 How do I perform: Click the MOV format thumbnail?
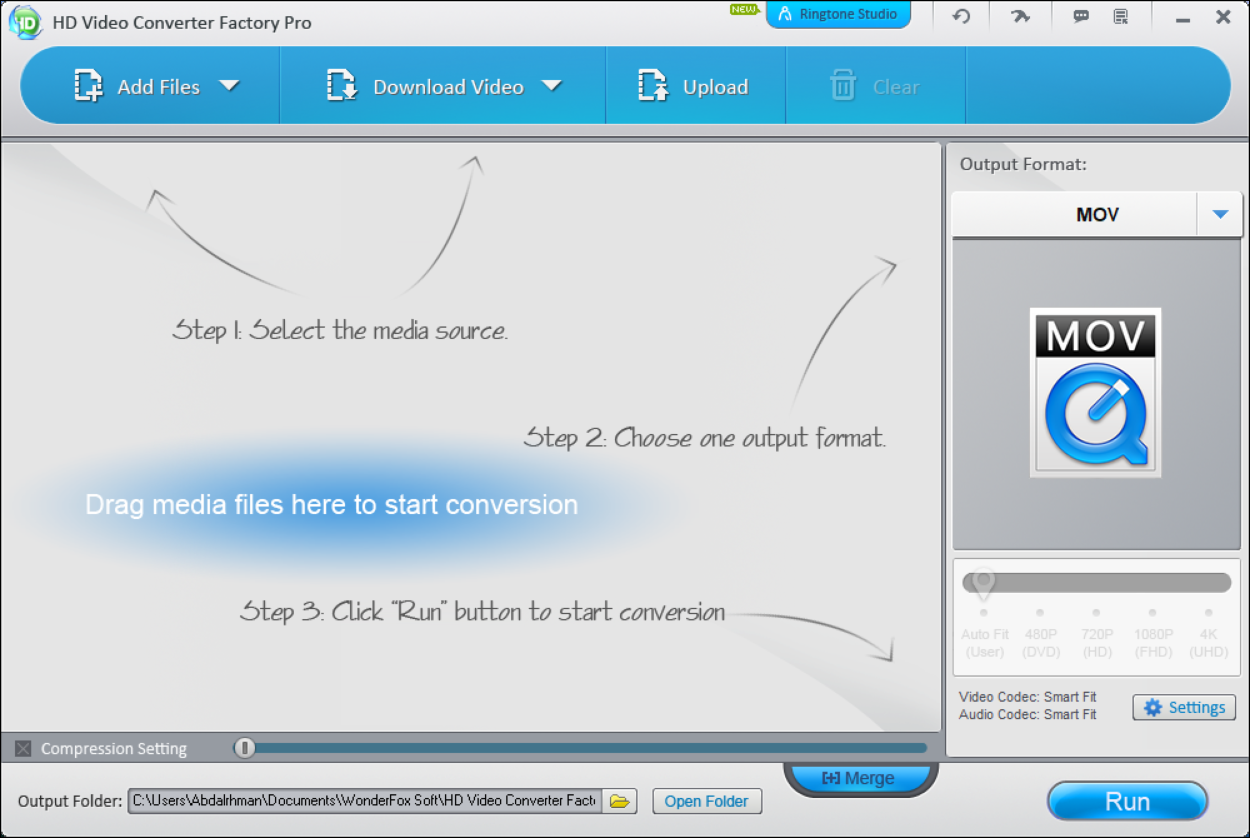click(1095, 392)
